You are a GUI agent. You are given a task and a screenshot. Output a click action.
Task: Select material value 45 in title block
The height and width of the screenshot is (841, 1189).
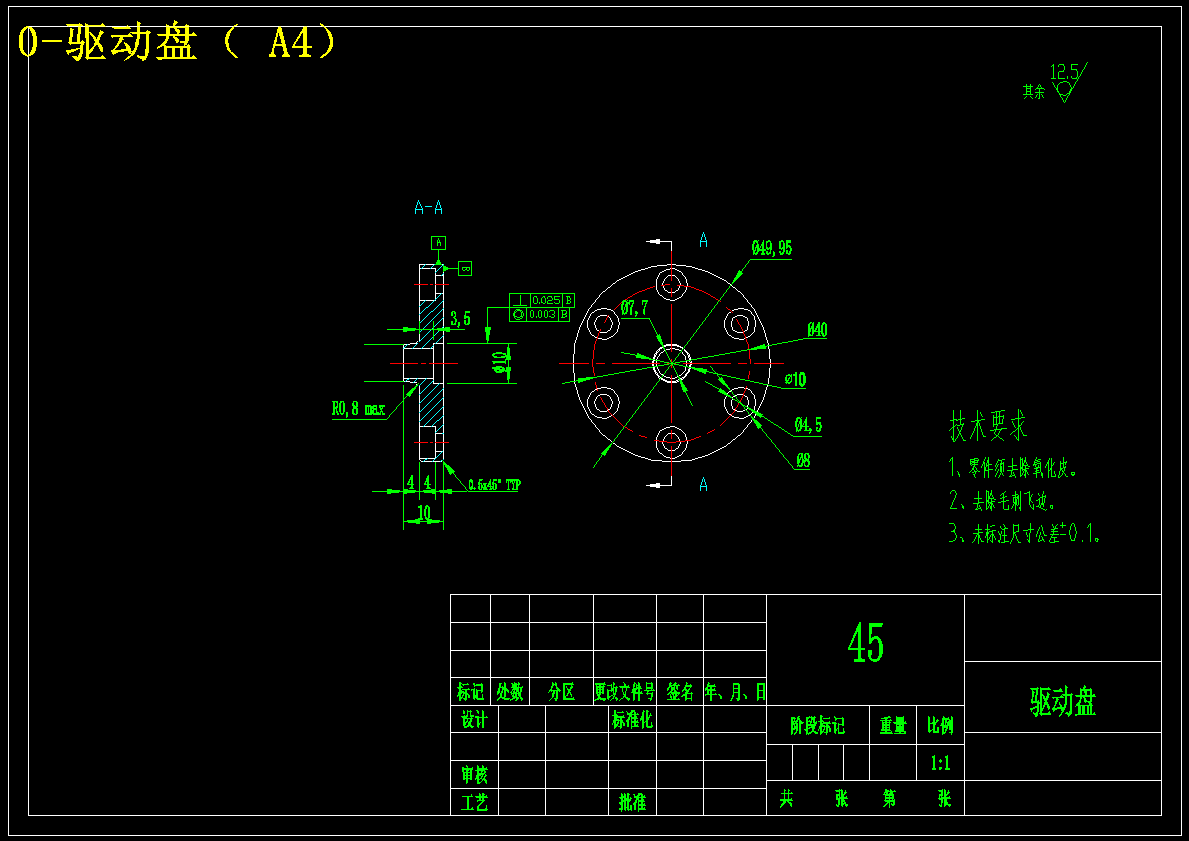tap(865, 642)
